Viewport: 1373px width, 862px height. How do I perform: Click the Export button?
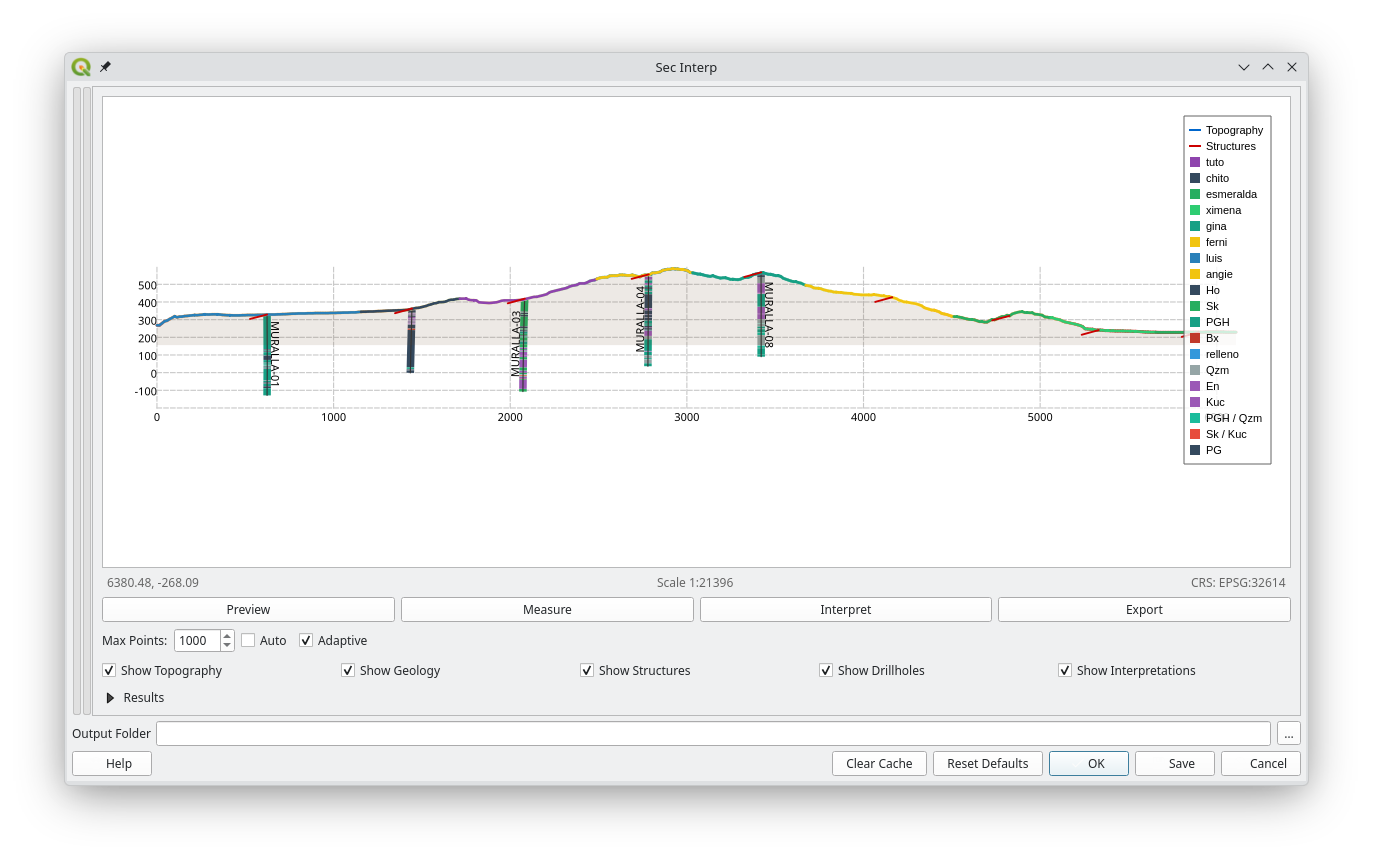click(1143, 609)
